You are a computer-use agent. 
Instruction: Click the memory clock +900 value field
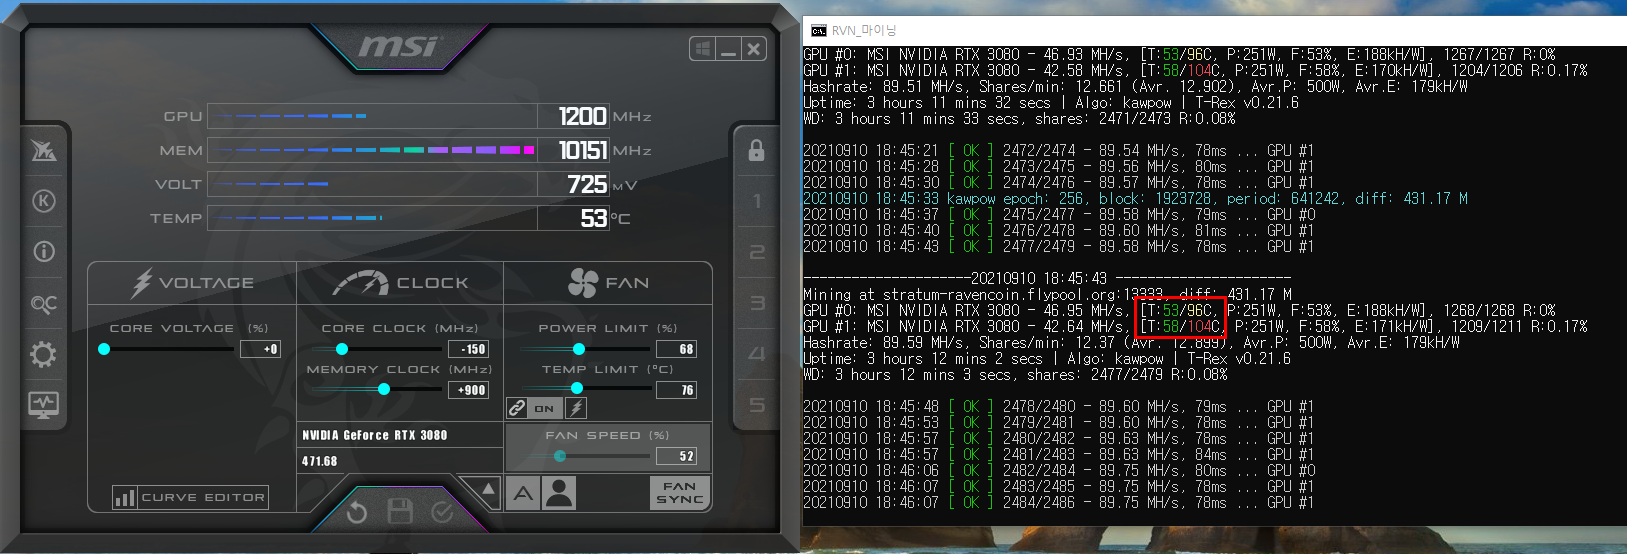pos(468,390)
